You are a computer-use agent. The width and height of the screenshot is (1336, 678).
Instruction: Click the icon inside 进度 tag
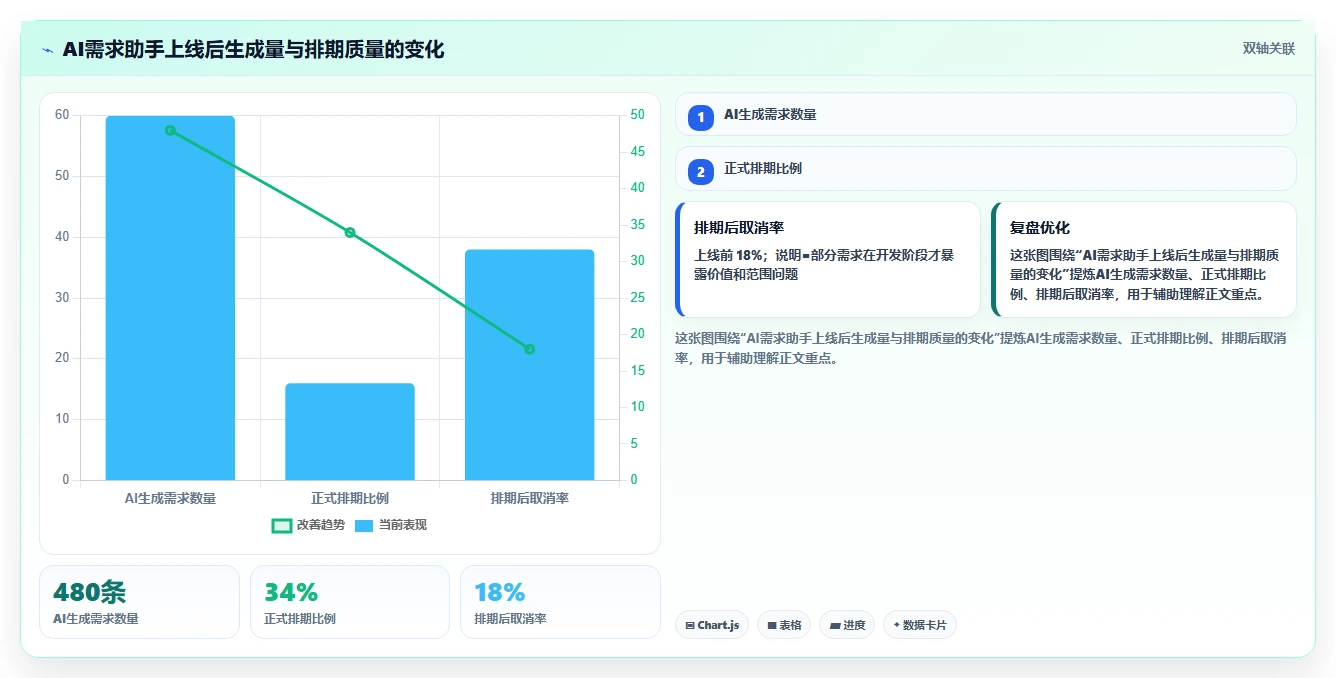coord(834,625)
